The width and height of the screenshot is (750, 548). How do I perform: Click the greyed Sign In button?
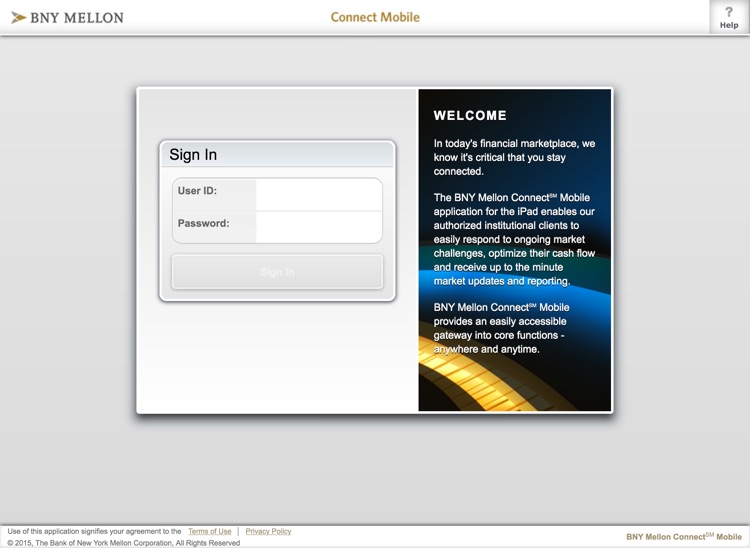[x=277, y=272]
